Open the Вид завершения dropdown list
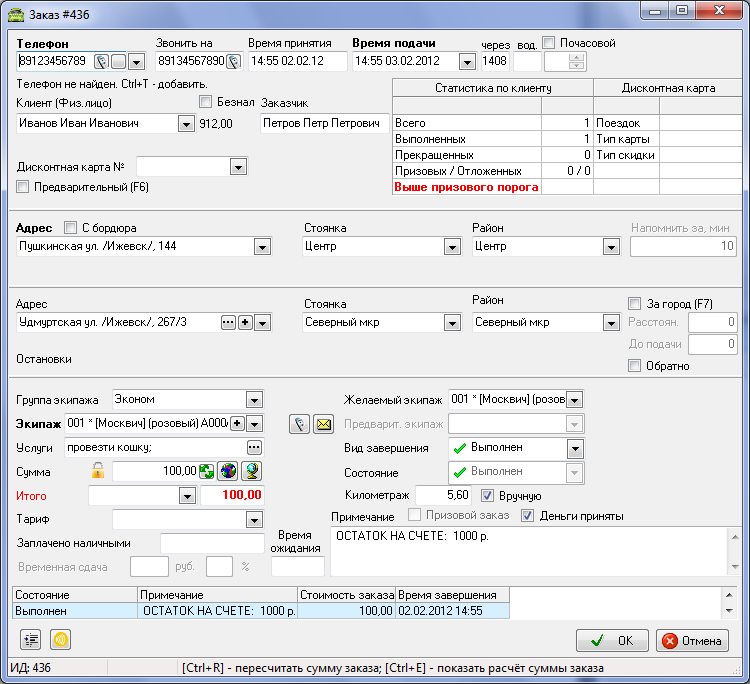The width and height of the screenshot is (750, 684). (575, 448)
